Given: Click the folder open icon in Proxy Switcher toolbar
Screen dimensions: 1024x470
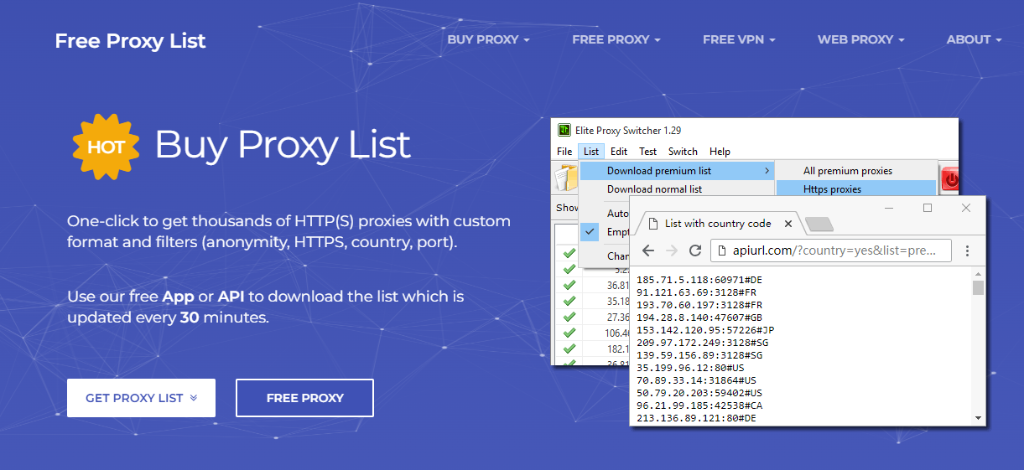Looking at the screenshot, I should click(x=566, y=178).
